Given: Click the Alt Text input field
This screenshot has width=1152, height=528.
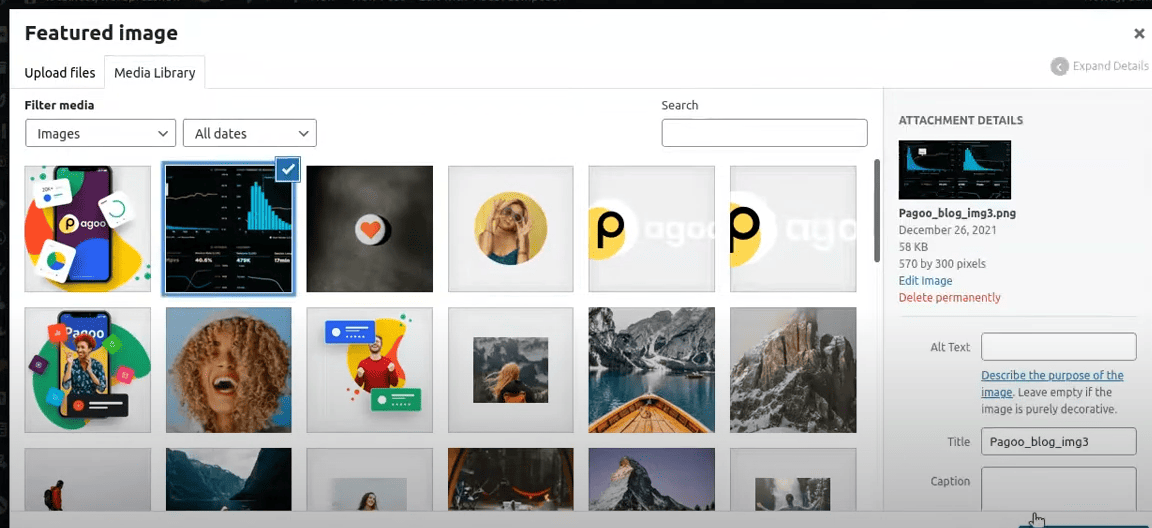Looking at the screenshot, I should click(x=1059, y=347).
